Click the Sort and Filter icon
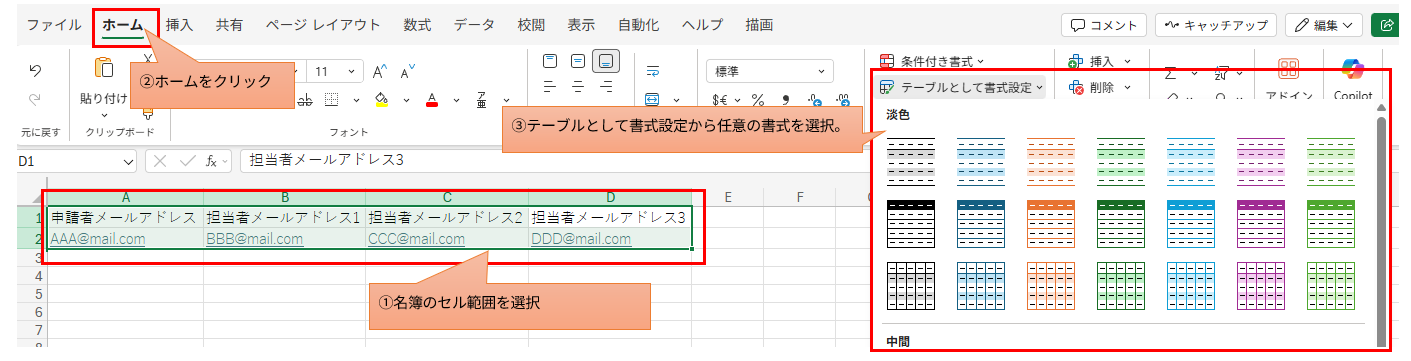The width and height of the screenshot is (1411, 361). pos(1221,72)
